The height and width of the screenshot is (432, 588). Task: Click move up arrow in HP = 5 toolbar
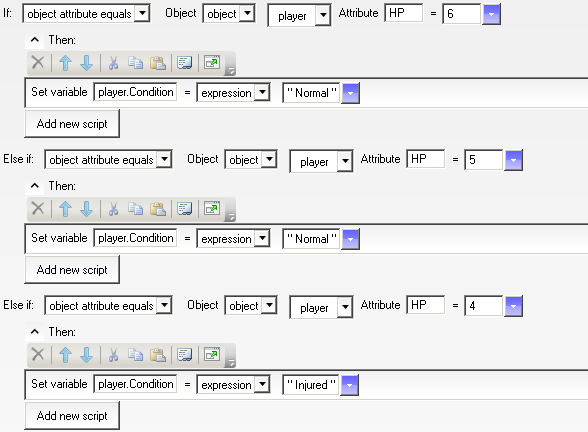pos(65,209)
